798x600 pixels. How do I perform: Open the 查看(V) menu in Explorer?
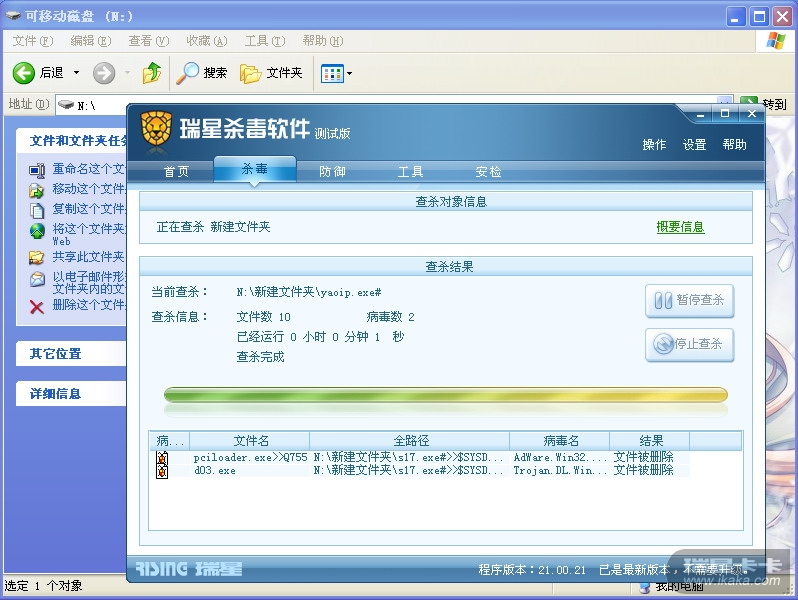click(x=149, y=41)
